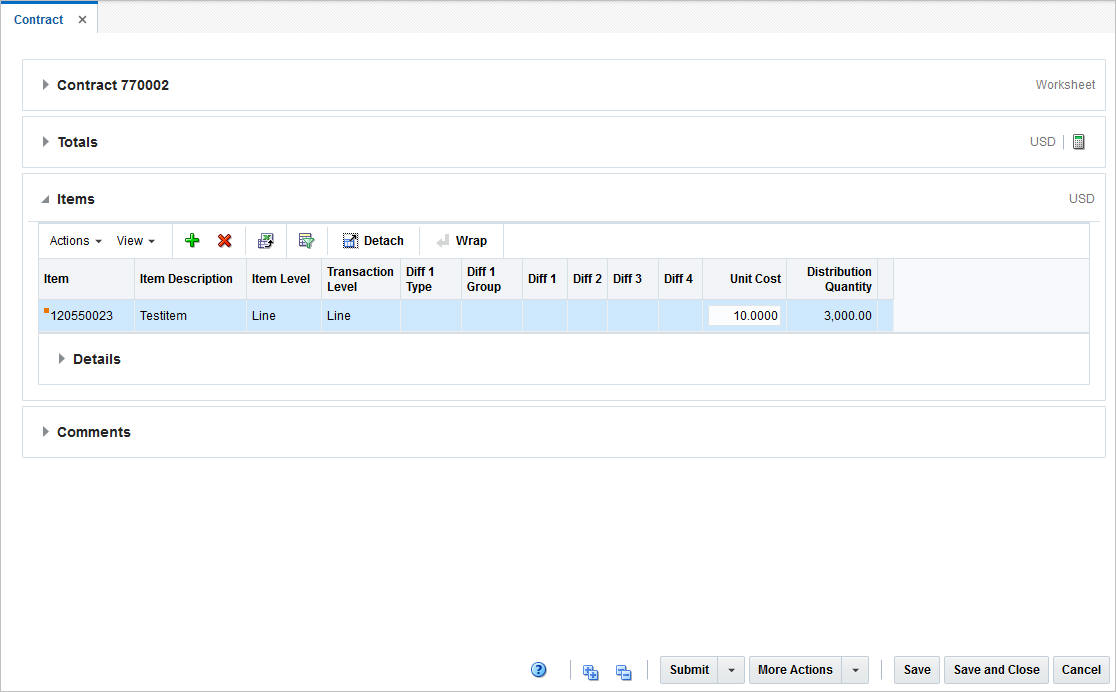Click the Item Description column header

pos(190,279)
